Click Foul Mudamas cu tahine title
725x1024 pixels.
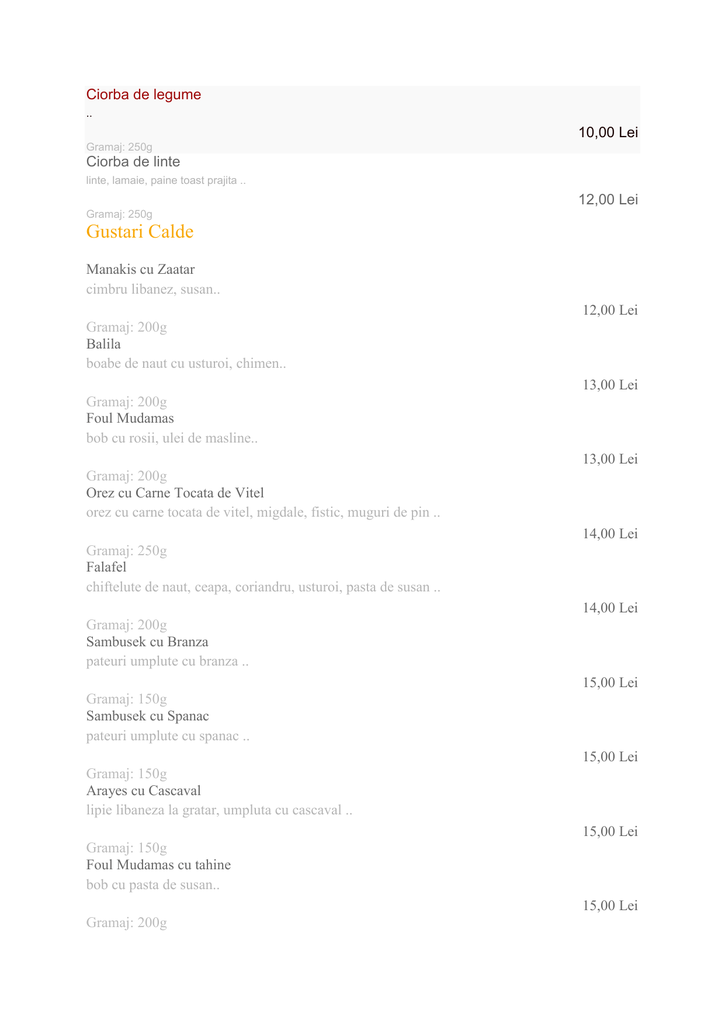(158, 865)
